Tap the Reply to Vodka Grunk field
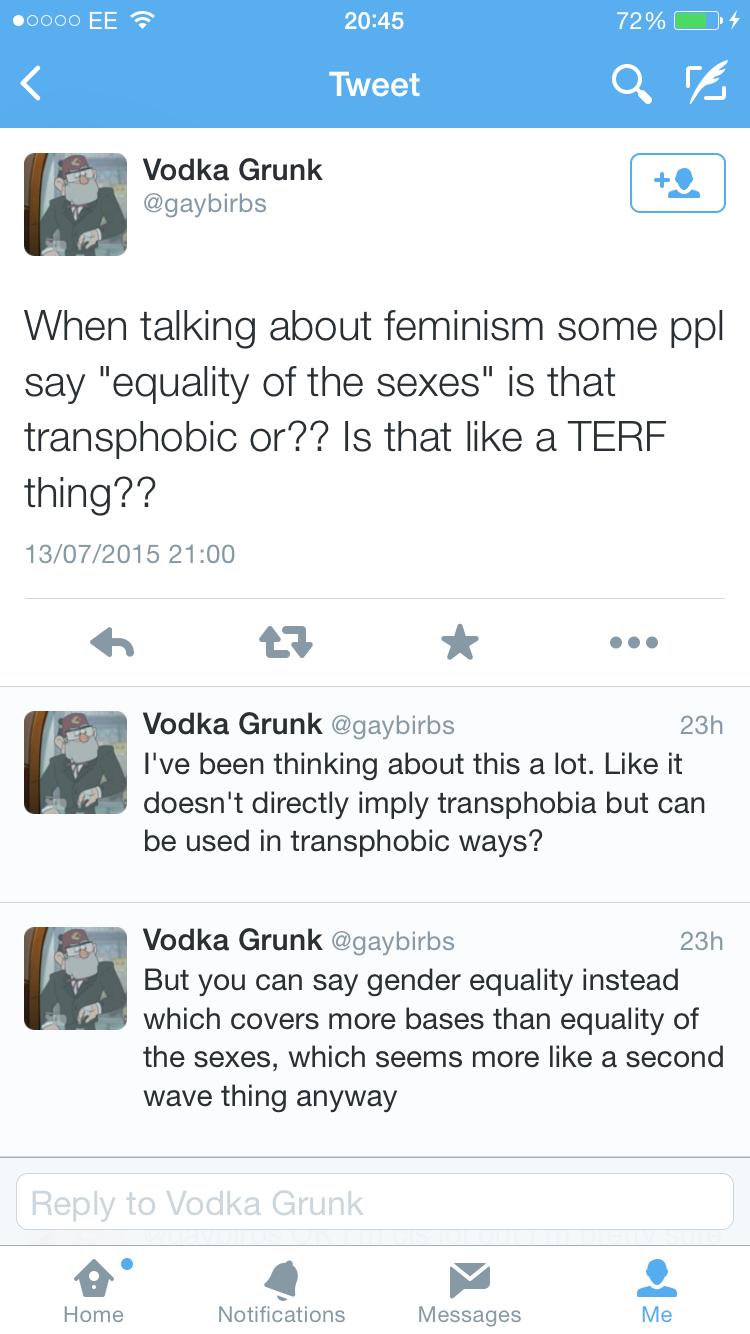The height and width of the screenshot is (1334, 750). [375, 1203]
